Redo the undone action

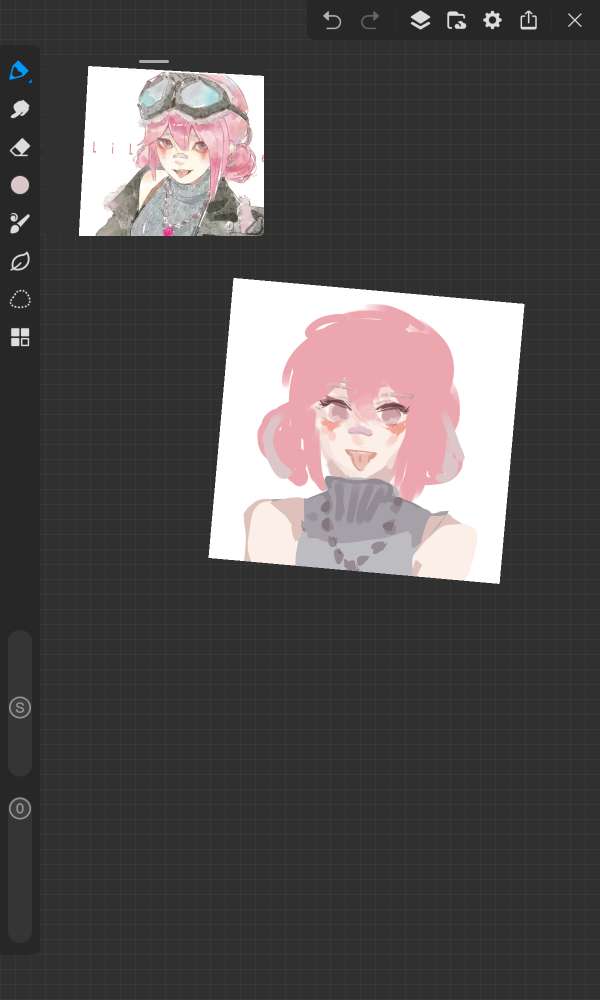tap(370, 20)
